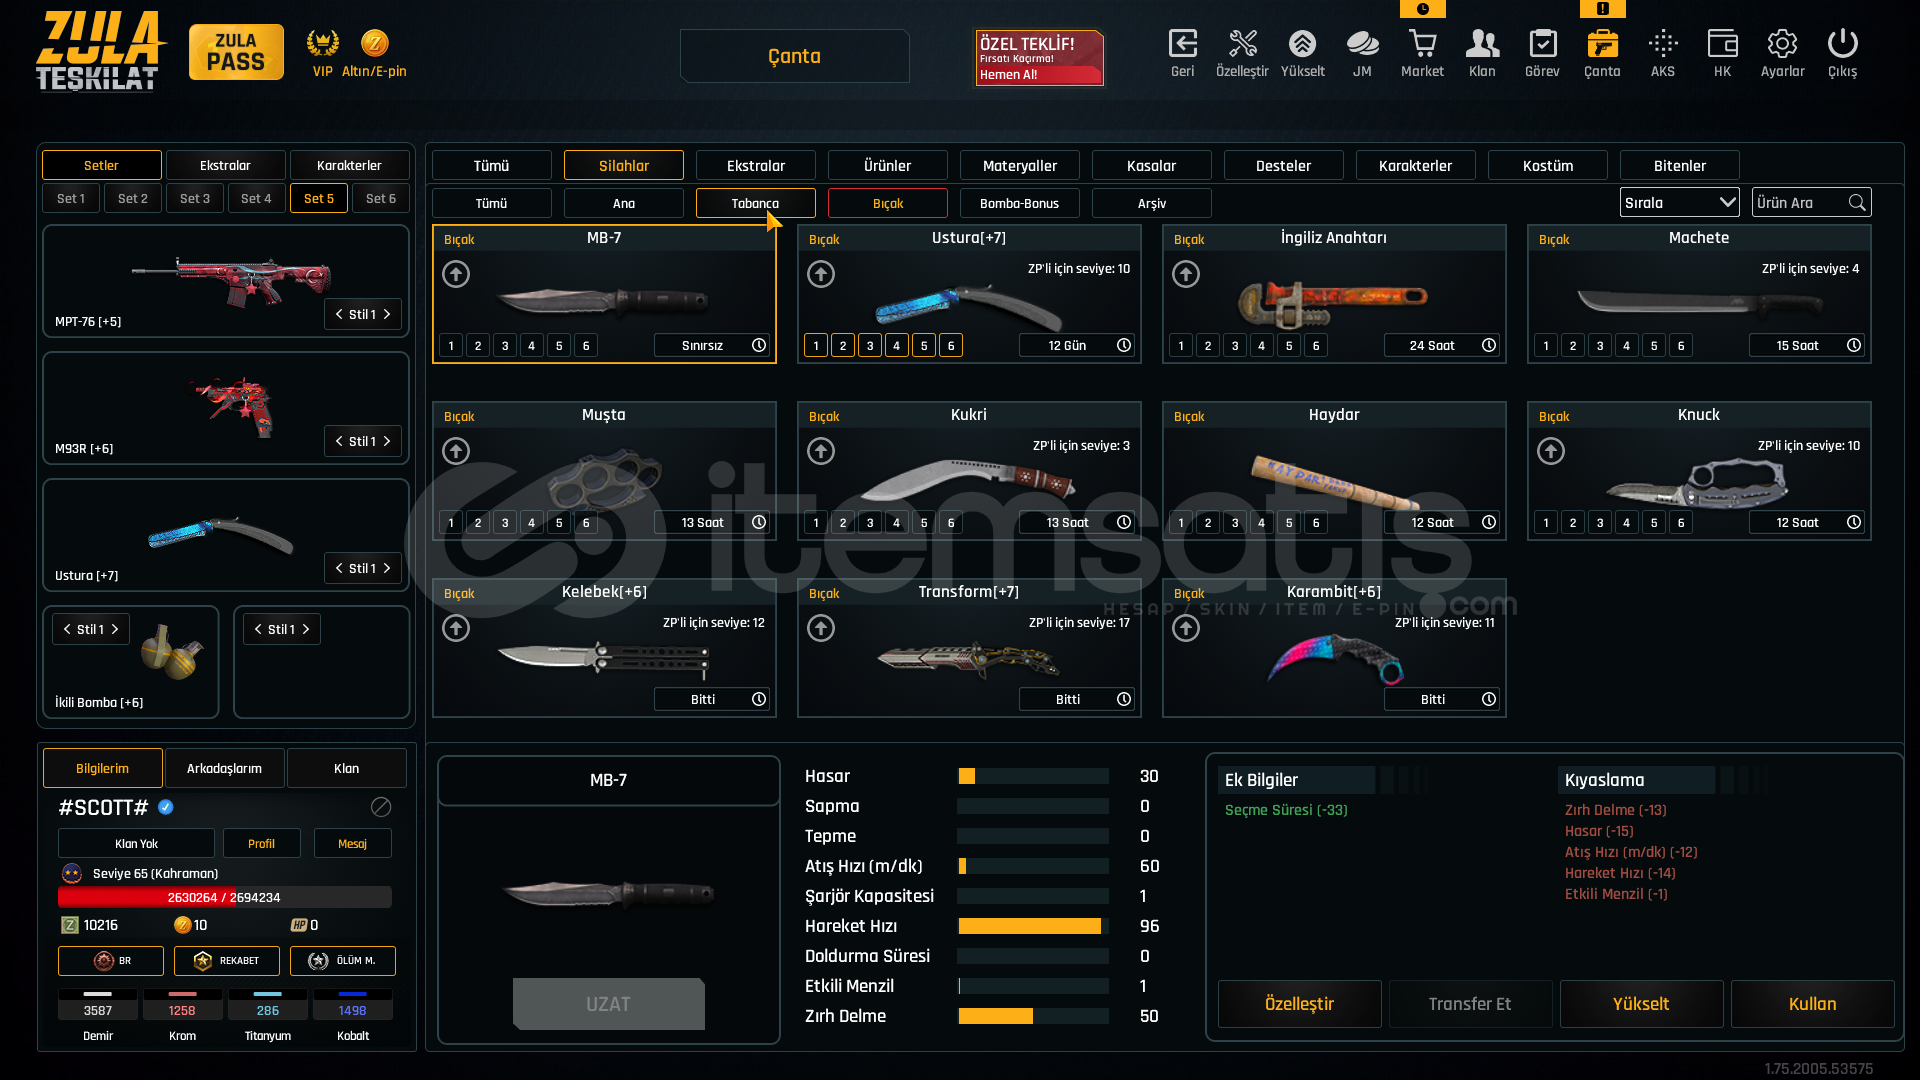Click the Transfer Et button
1920x1080 pixels.
pyautogui.click(x=1470, y=1004)
